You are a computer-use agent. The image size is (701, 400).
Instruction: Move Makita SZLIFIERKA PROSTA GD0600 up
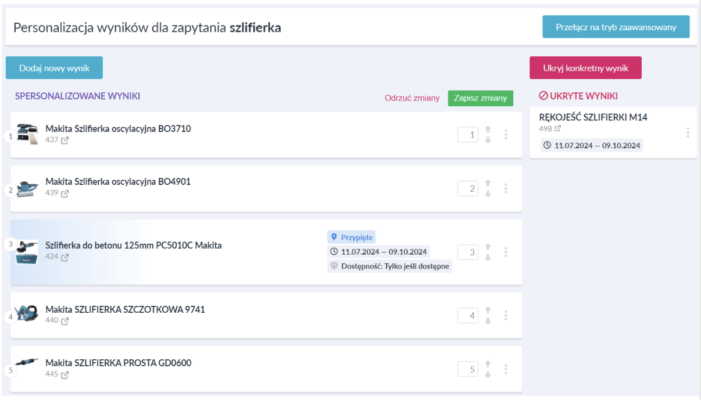pyautogui.click(x=488, y=364)
